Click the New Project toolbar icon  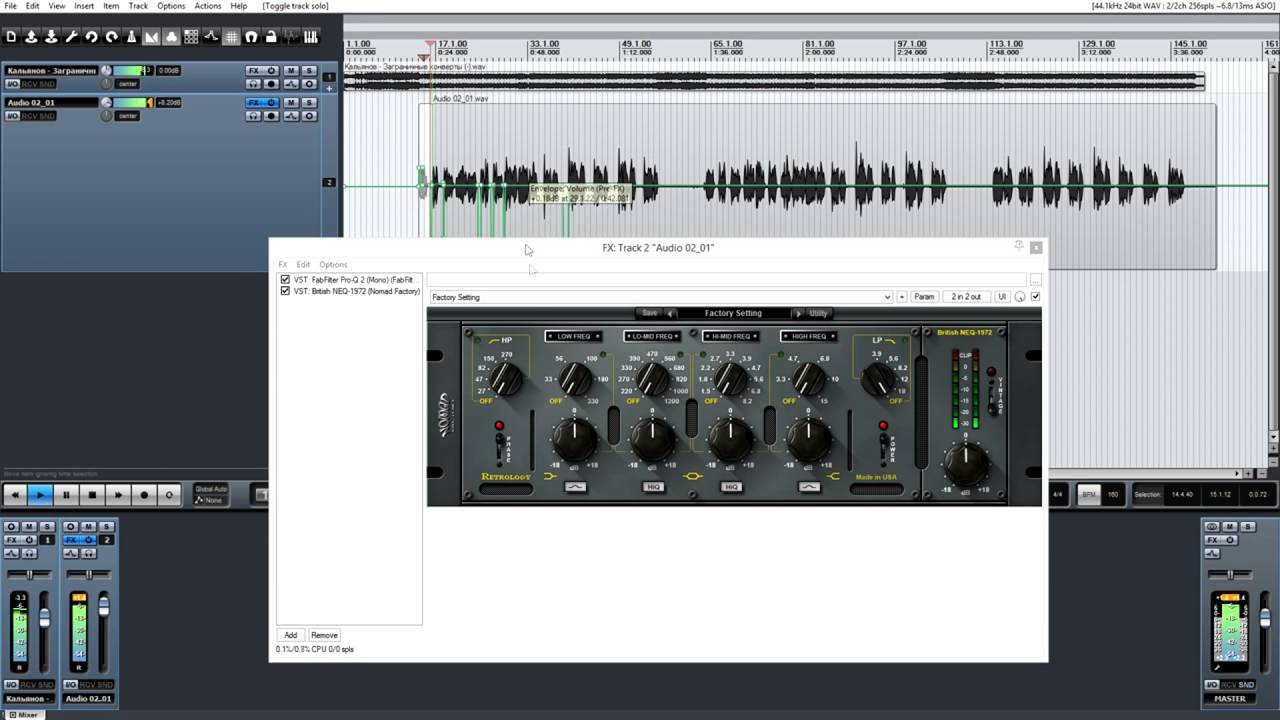click(11, 37)
